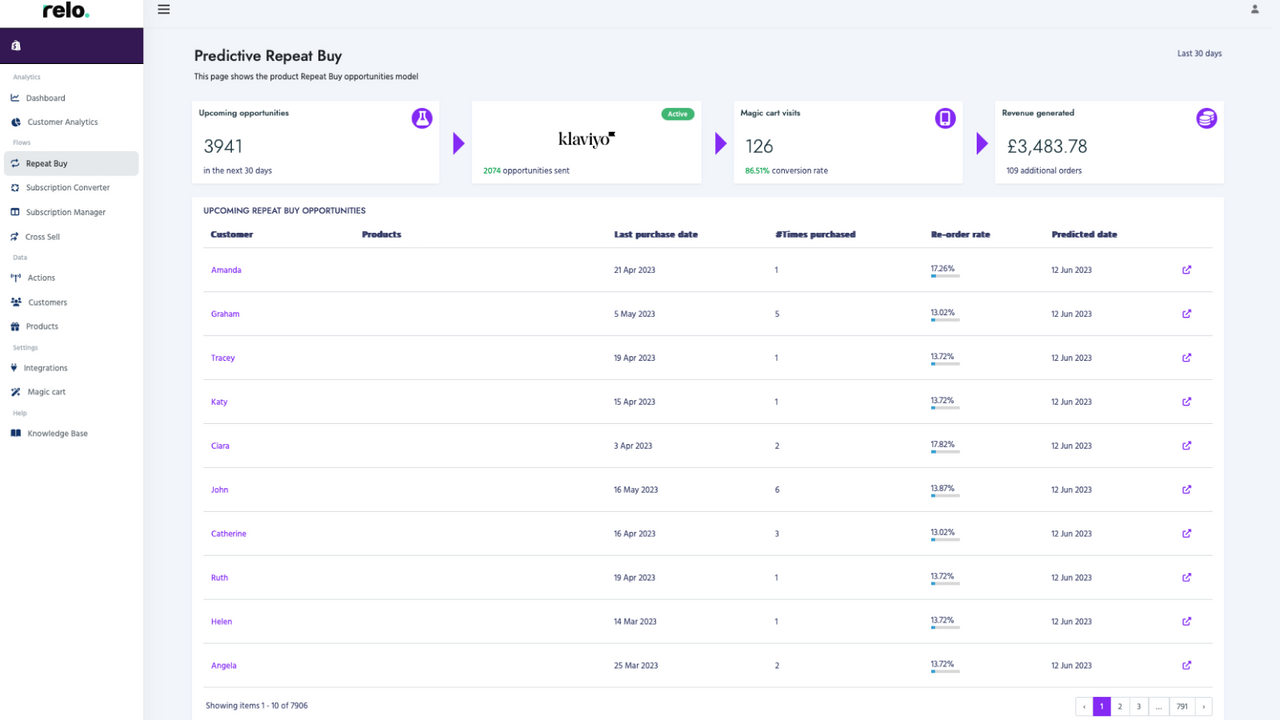The width and height of the screenshot is (1280, 720).
Task: Click the £3,483.78 revenue value
Action: coord(1047,146)
